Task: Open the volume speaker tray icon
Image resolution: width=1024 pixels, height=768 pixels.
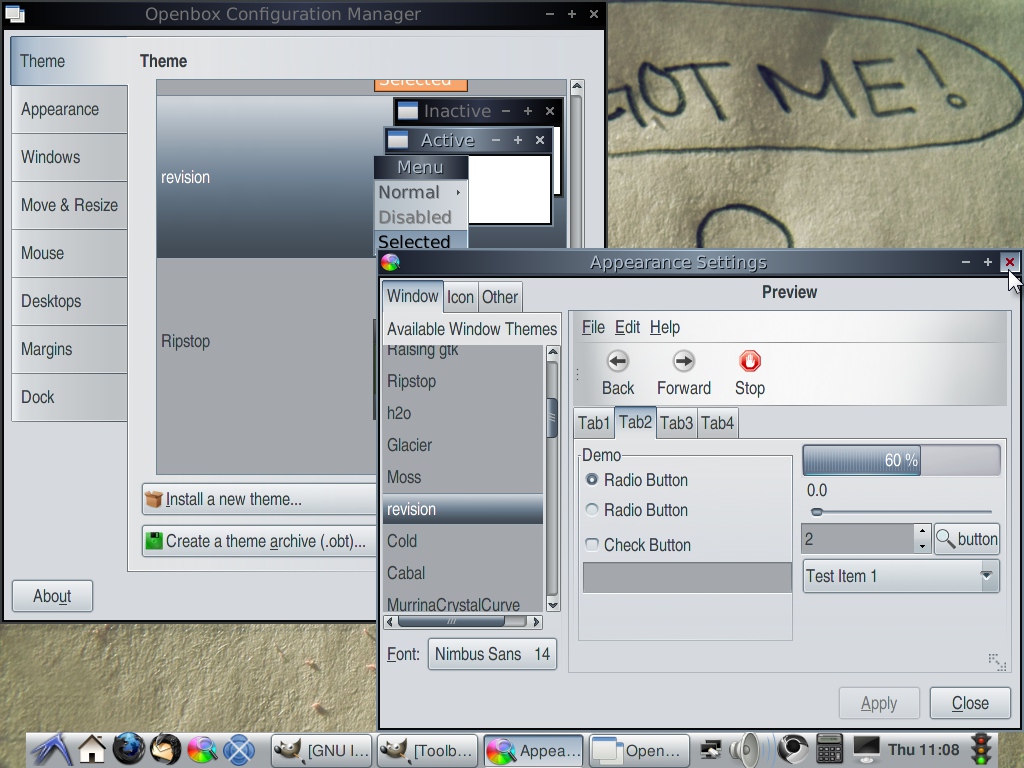Action: (x=744, y=750)
